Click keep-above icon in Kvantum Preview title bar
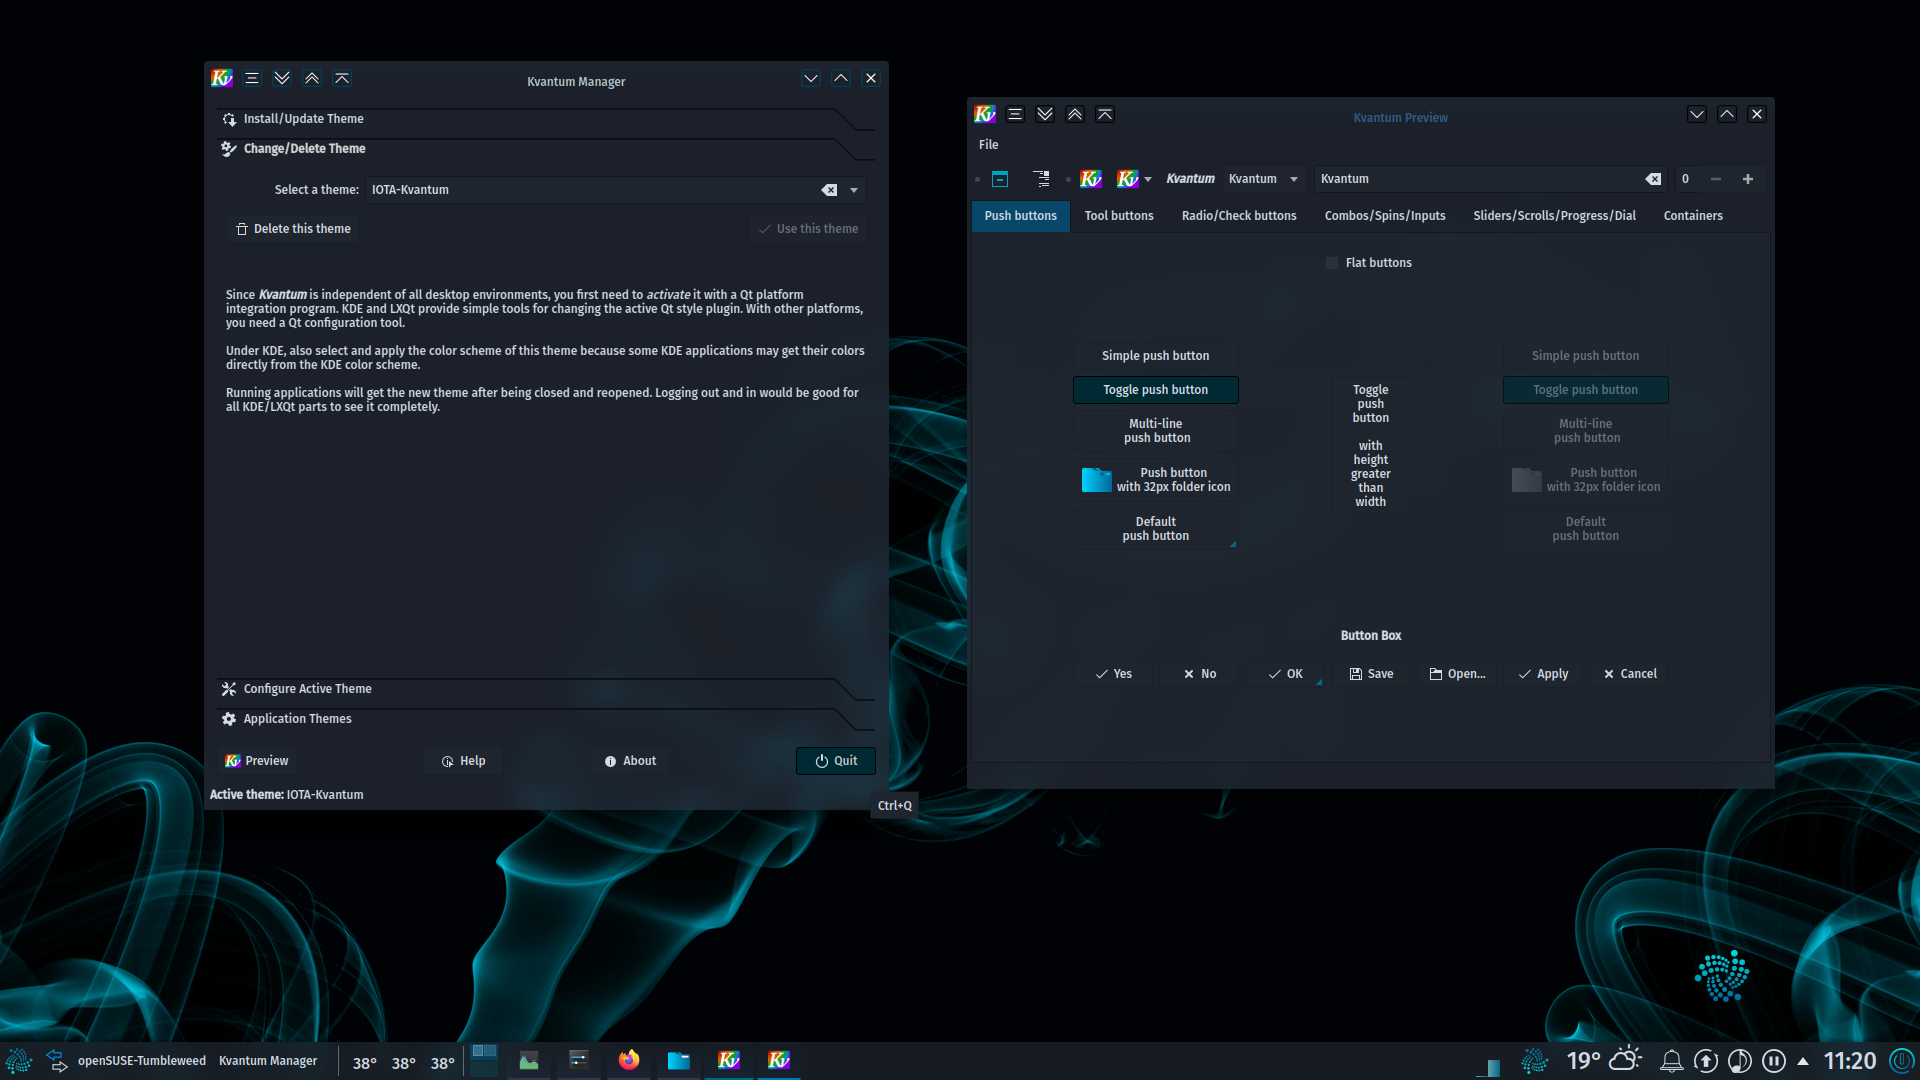1920x1080 pixels. [1105, 114]
